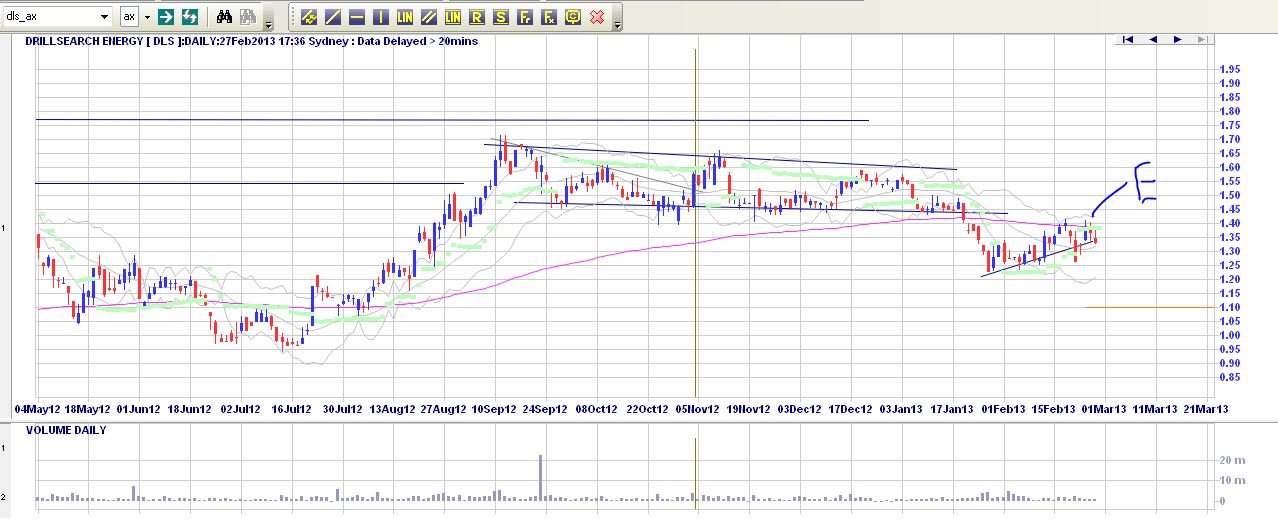Click the boxed LIN tool icon
Image resolution: width=1278 pixels, height=519 pixels.
(453, 17)
